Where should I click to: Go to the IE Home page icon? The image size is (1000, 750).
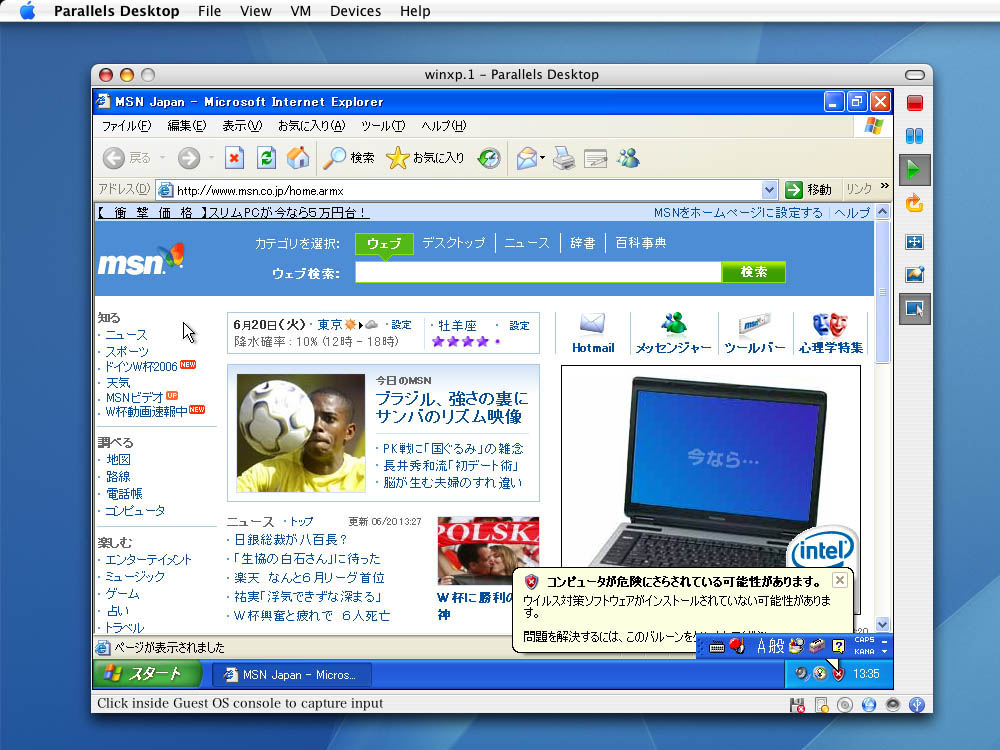click(298, 158)
